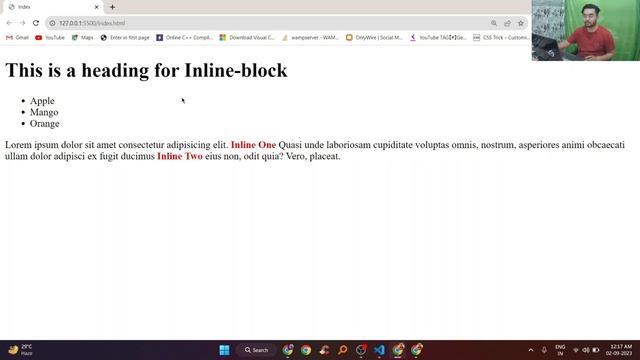This screenshot has width=640, height=360.
Task: Close the Index tab
Action: [x=97, y=7]
